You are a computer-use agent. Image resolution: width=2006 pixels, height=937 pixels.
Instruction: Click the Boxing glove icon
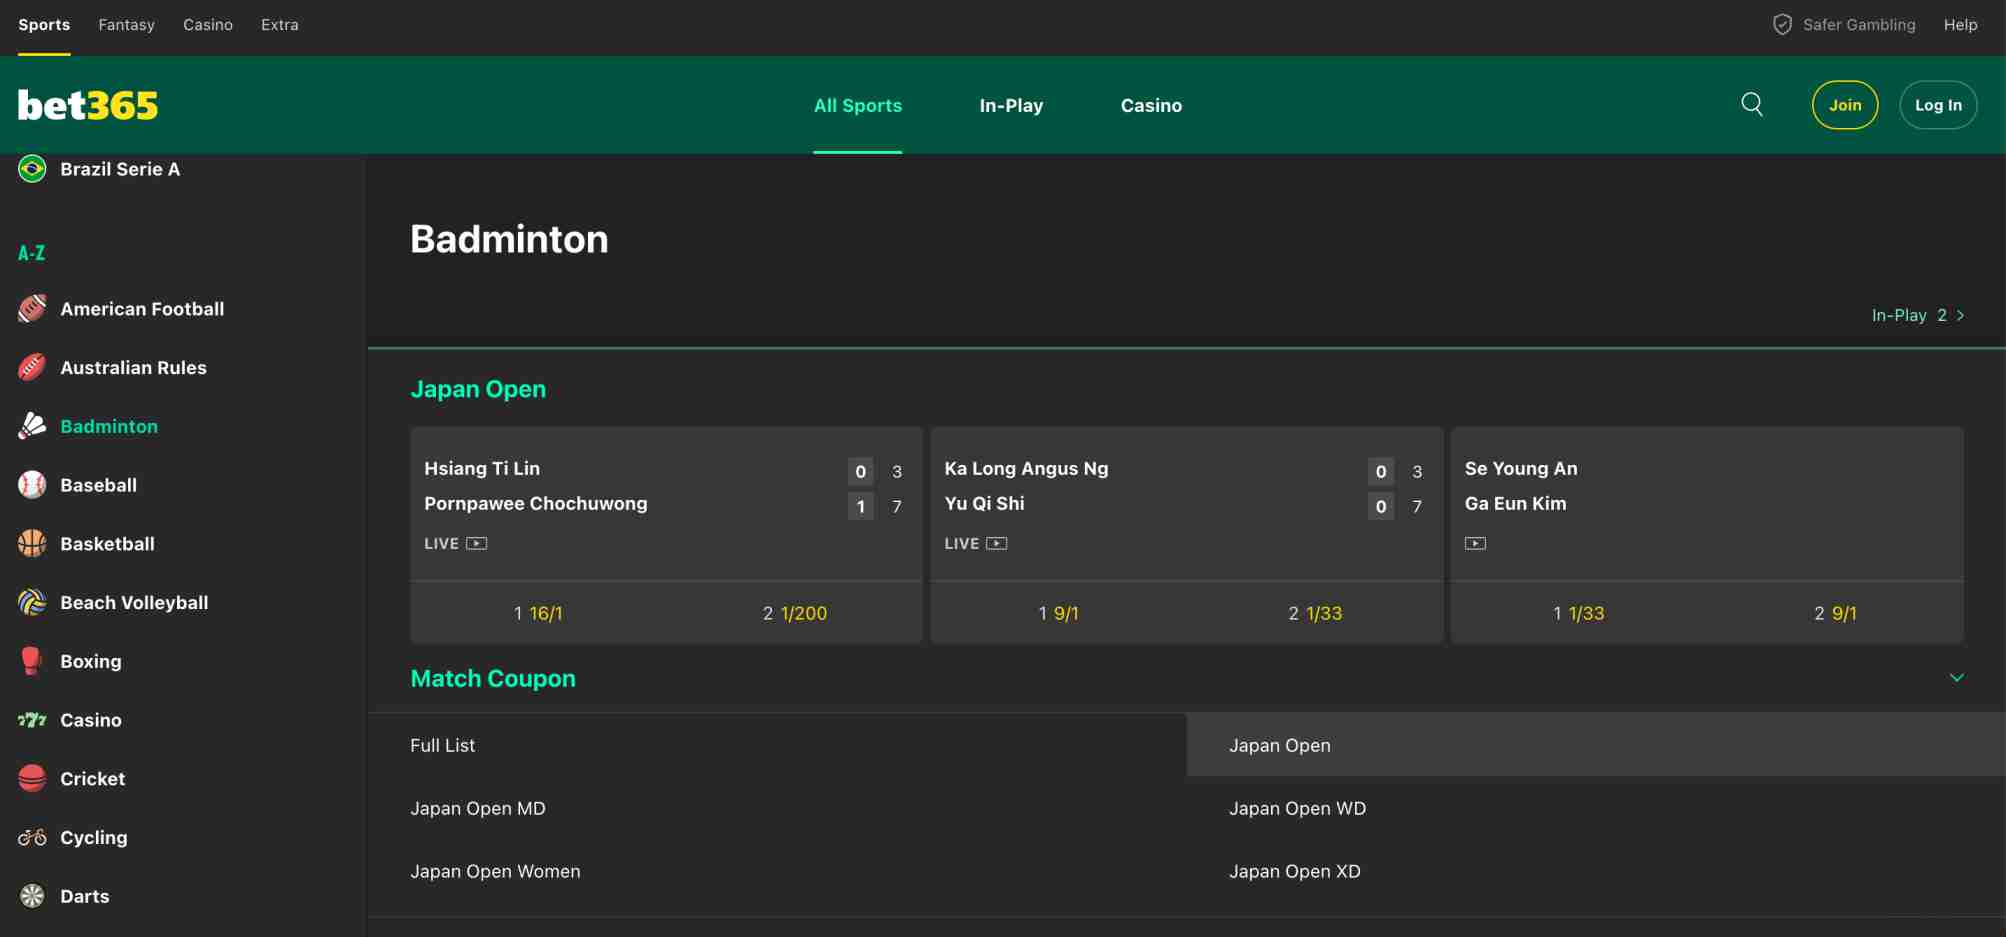point(32,661)
